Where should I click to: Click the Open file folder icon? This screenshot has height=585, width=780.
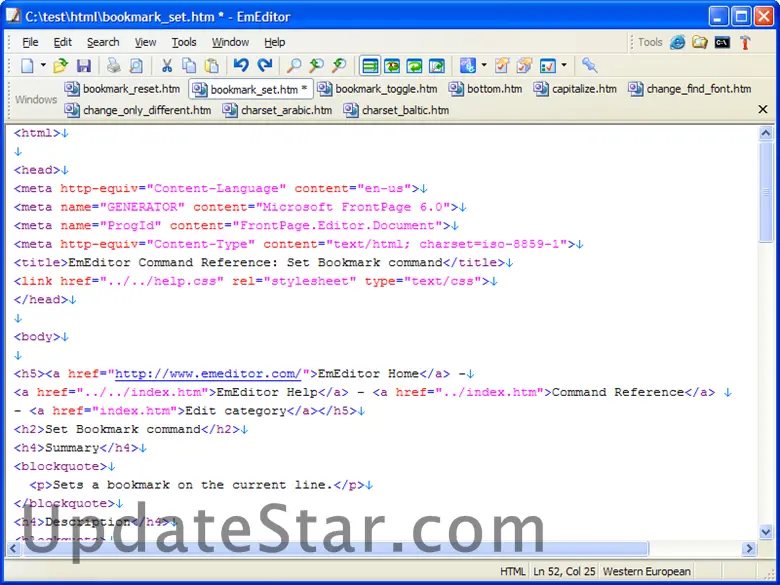click(x=60, y=66)
